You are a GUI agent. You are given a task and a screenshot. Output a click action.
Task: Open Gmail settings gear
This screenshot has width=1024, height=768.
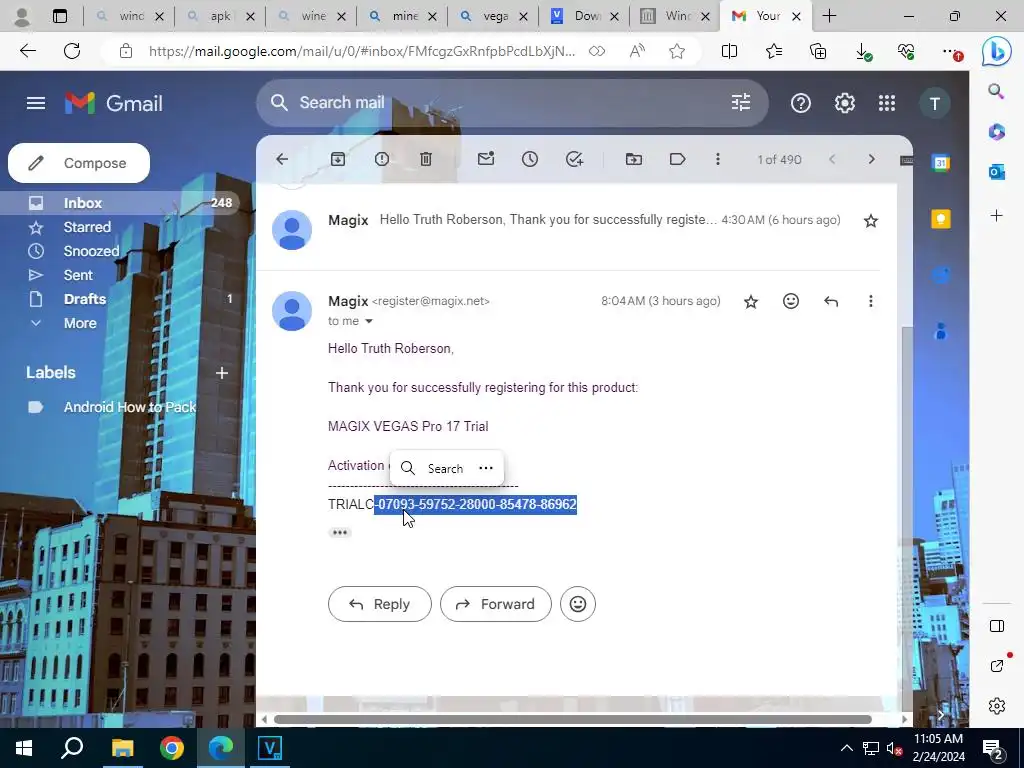(x=844, y=103)
